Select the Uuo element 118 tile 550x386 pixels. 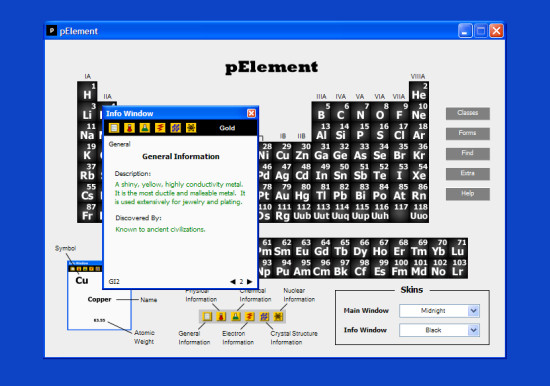[x=419, y=212]
